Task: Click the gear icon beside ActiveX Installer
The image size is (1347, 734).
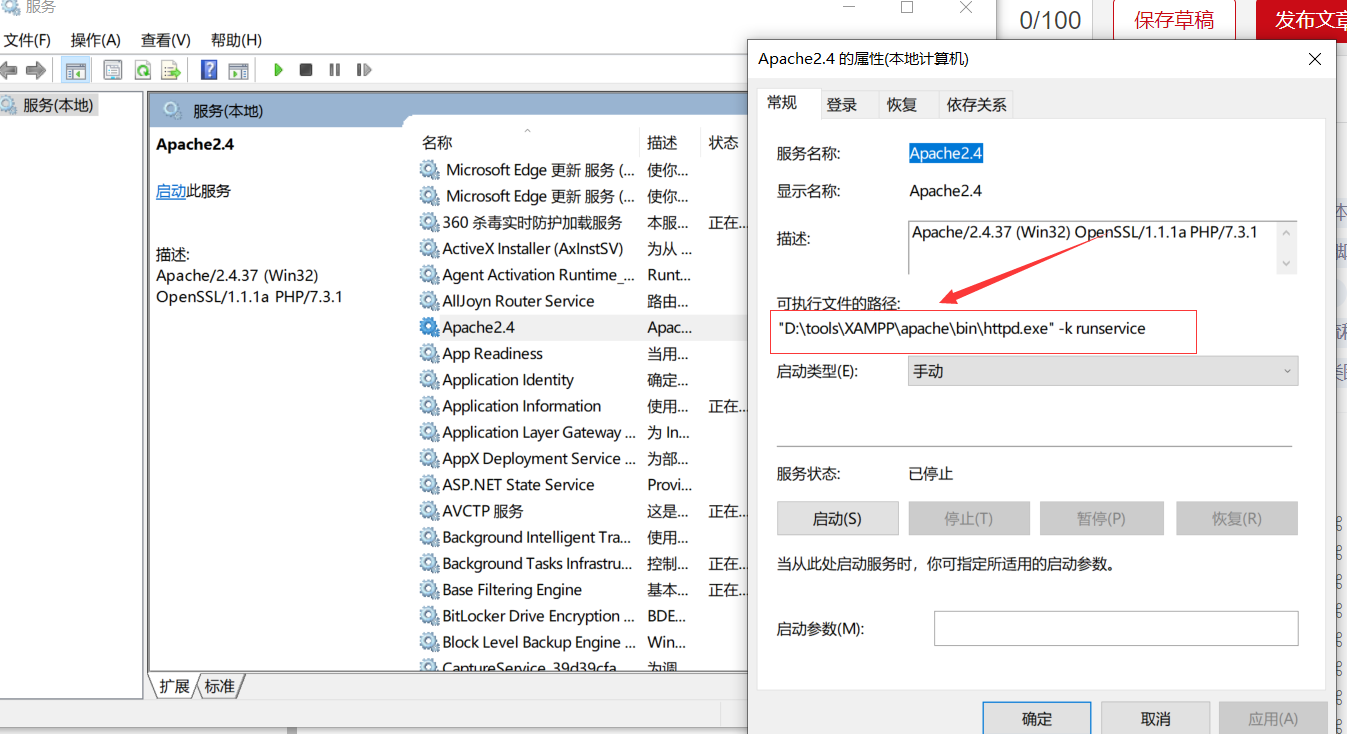Action: point(429,248)
